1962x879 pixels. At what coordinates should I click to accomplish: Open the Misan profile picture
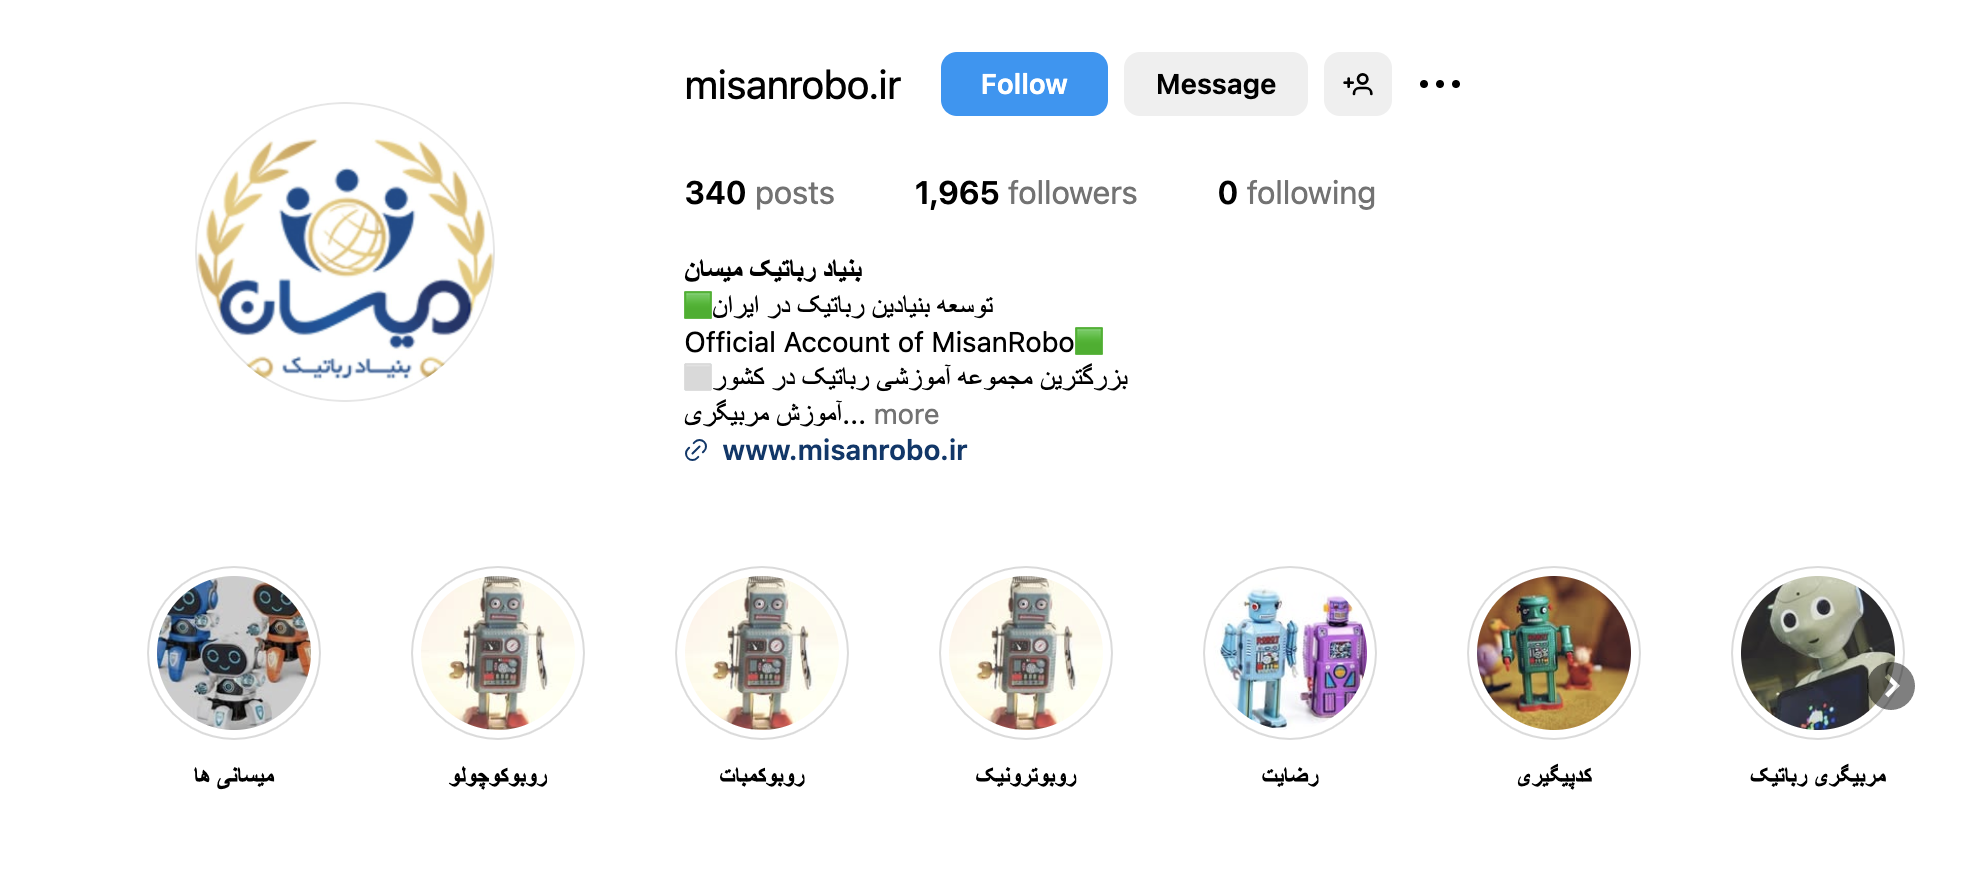[345, 252]
